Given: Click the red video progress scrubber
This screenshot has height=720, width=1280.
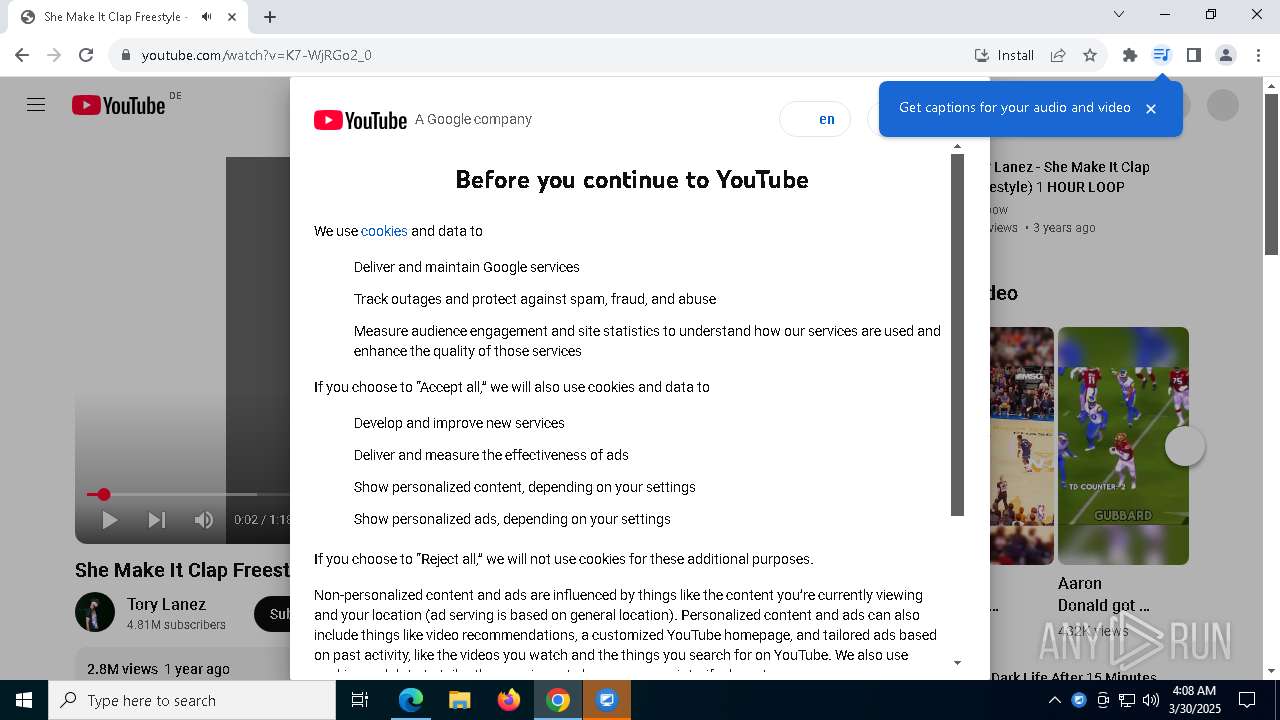Looking at the screenshot, I should pyautogui.click(x=103, y=494).
